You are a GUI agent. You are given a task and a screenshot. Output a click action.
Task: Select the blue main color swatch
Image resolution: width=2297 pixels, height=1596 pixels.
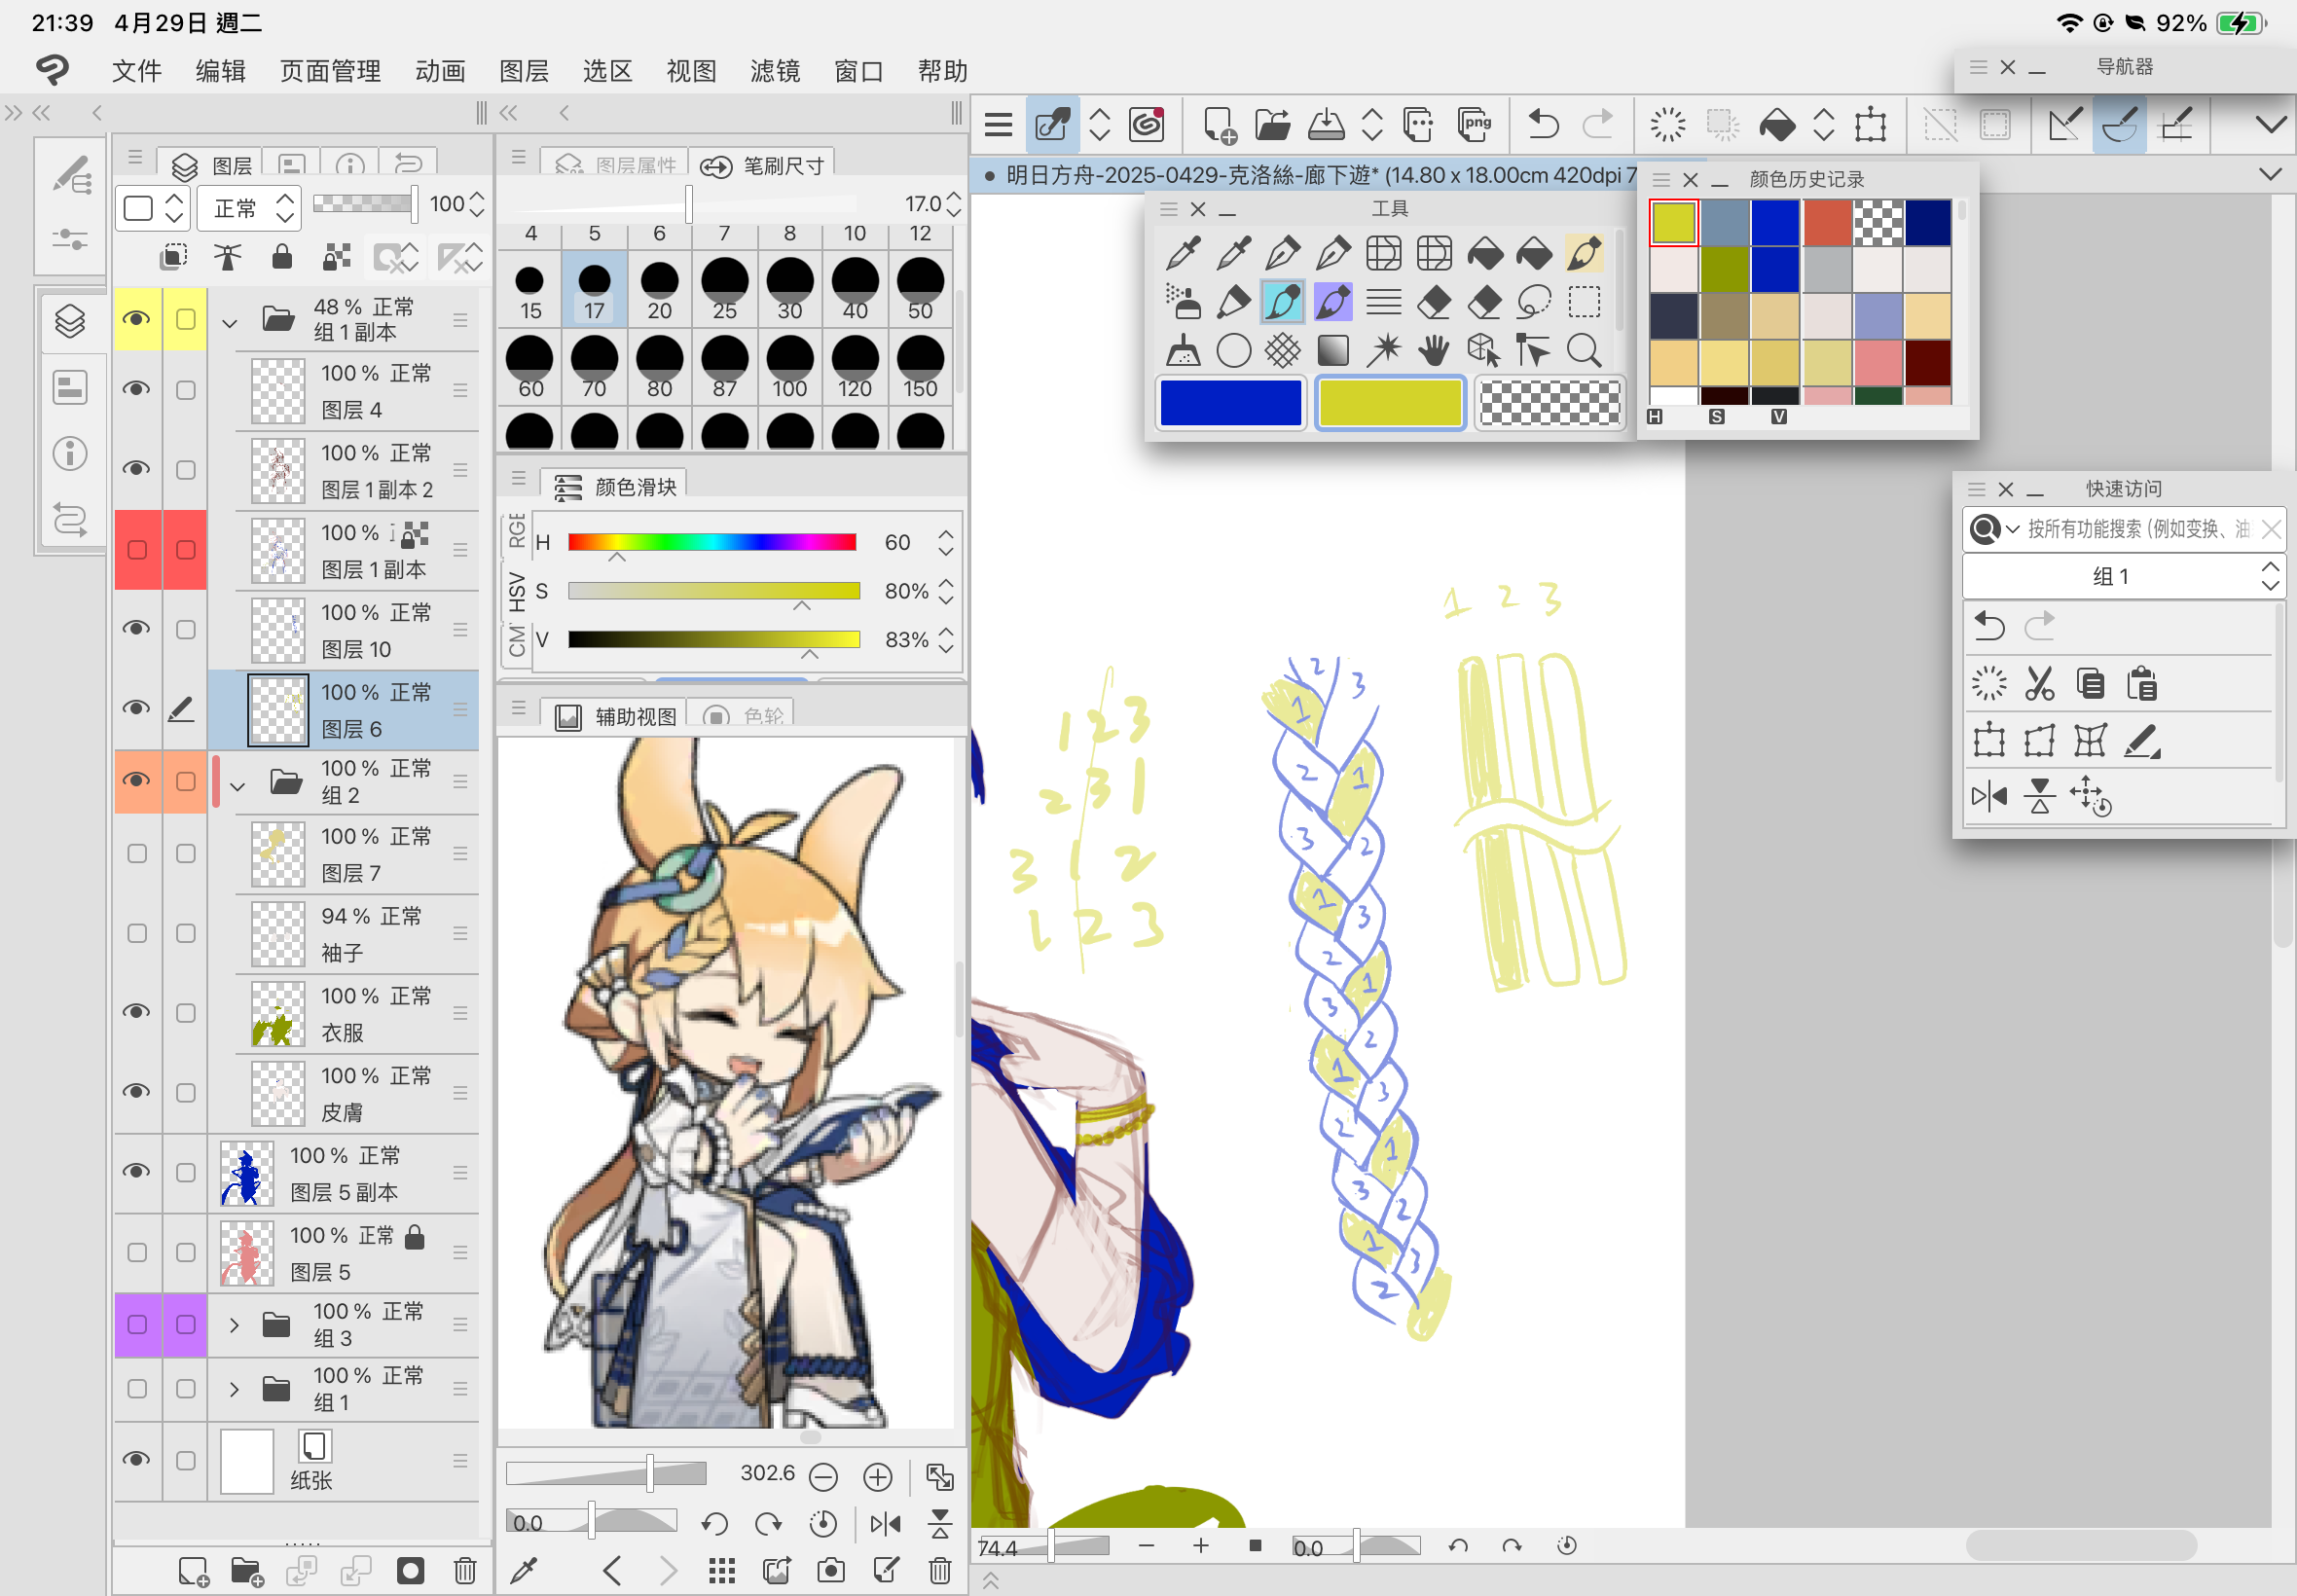(x=1231, y=402)
